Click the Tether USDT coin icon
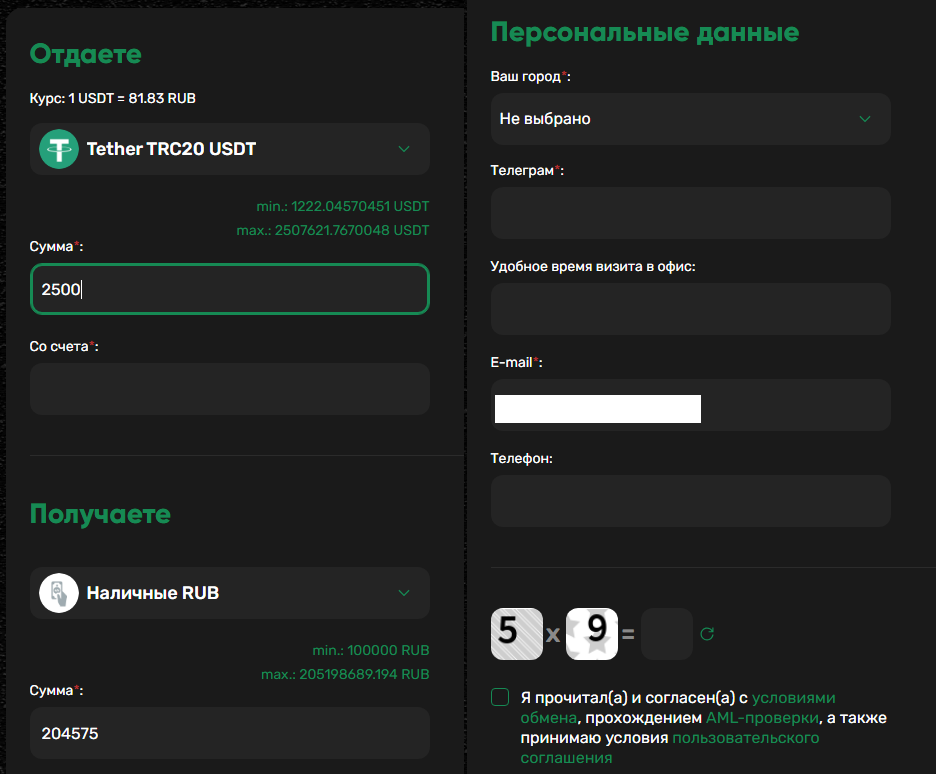This screenshot has width=937, height=774. pyautogui.click(x=59, y=149)
